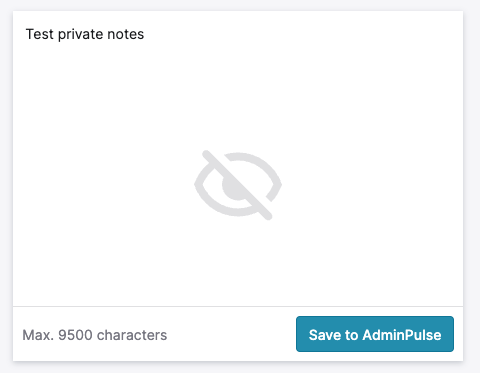Click the eye outline of the hidden-visibility icon
This screenshot has height=373, width=480.
pyautogui.click(x=238, y=184)
